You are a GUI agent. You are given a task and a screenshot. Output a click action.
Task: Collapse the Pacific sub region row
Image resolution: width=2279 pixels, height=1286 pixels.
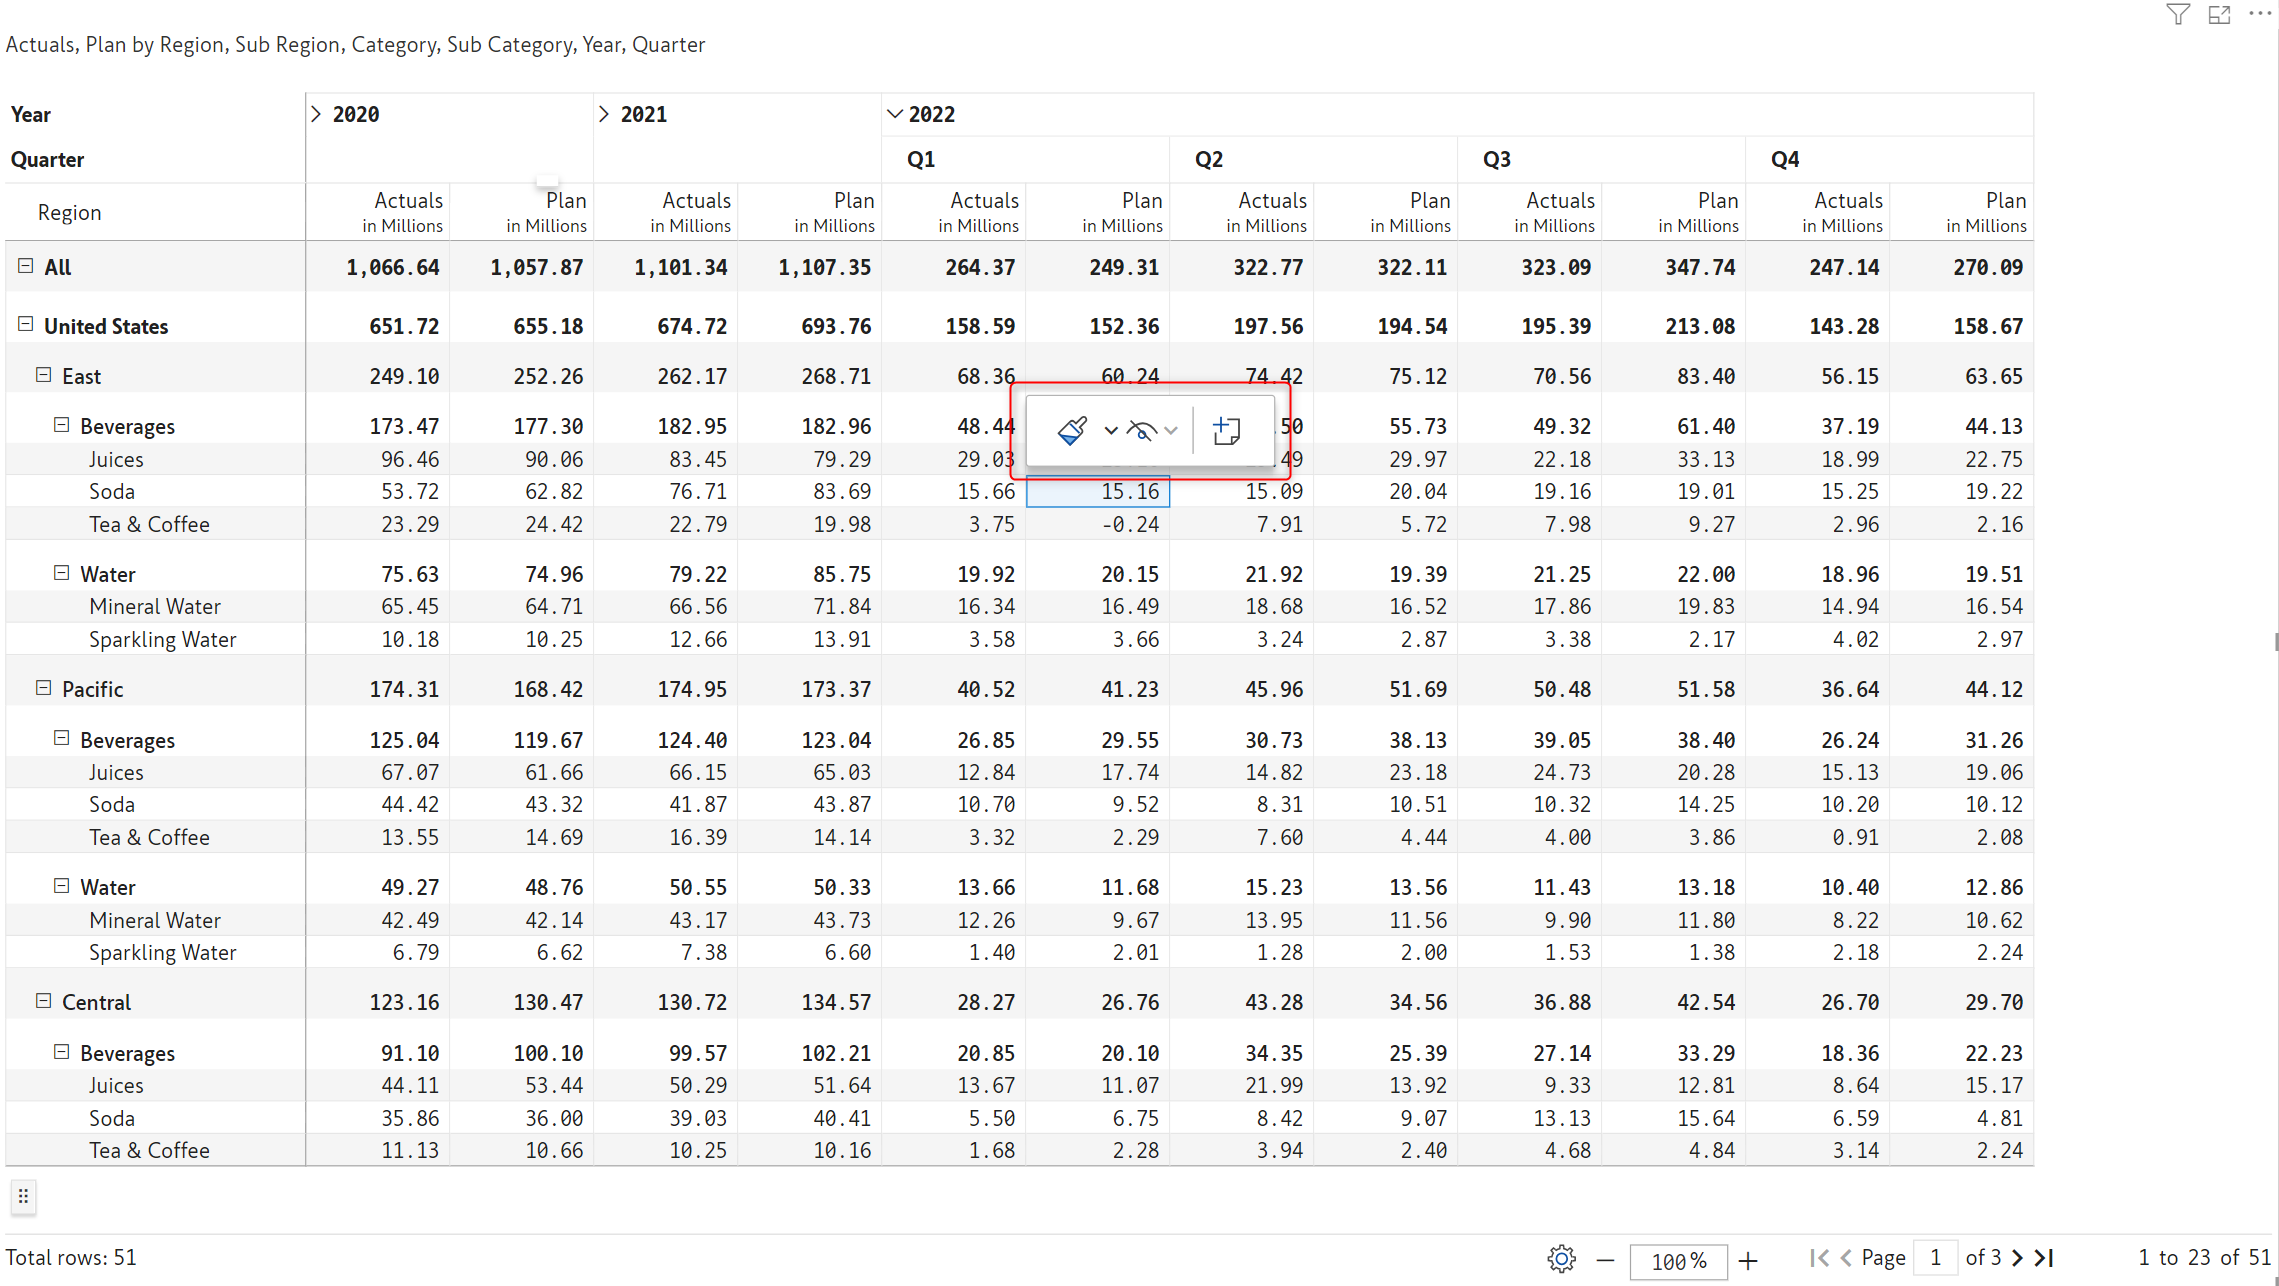tap(43, 688)
